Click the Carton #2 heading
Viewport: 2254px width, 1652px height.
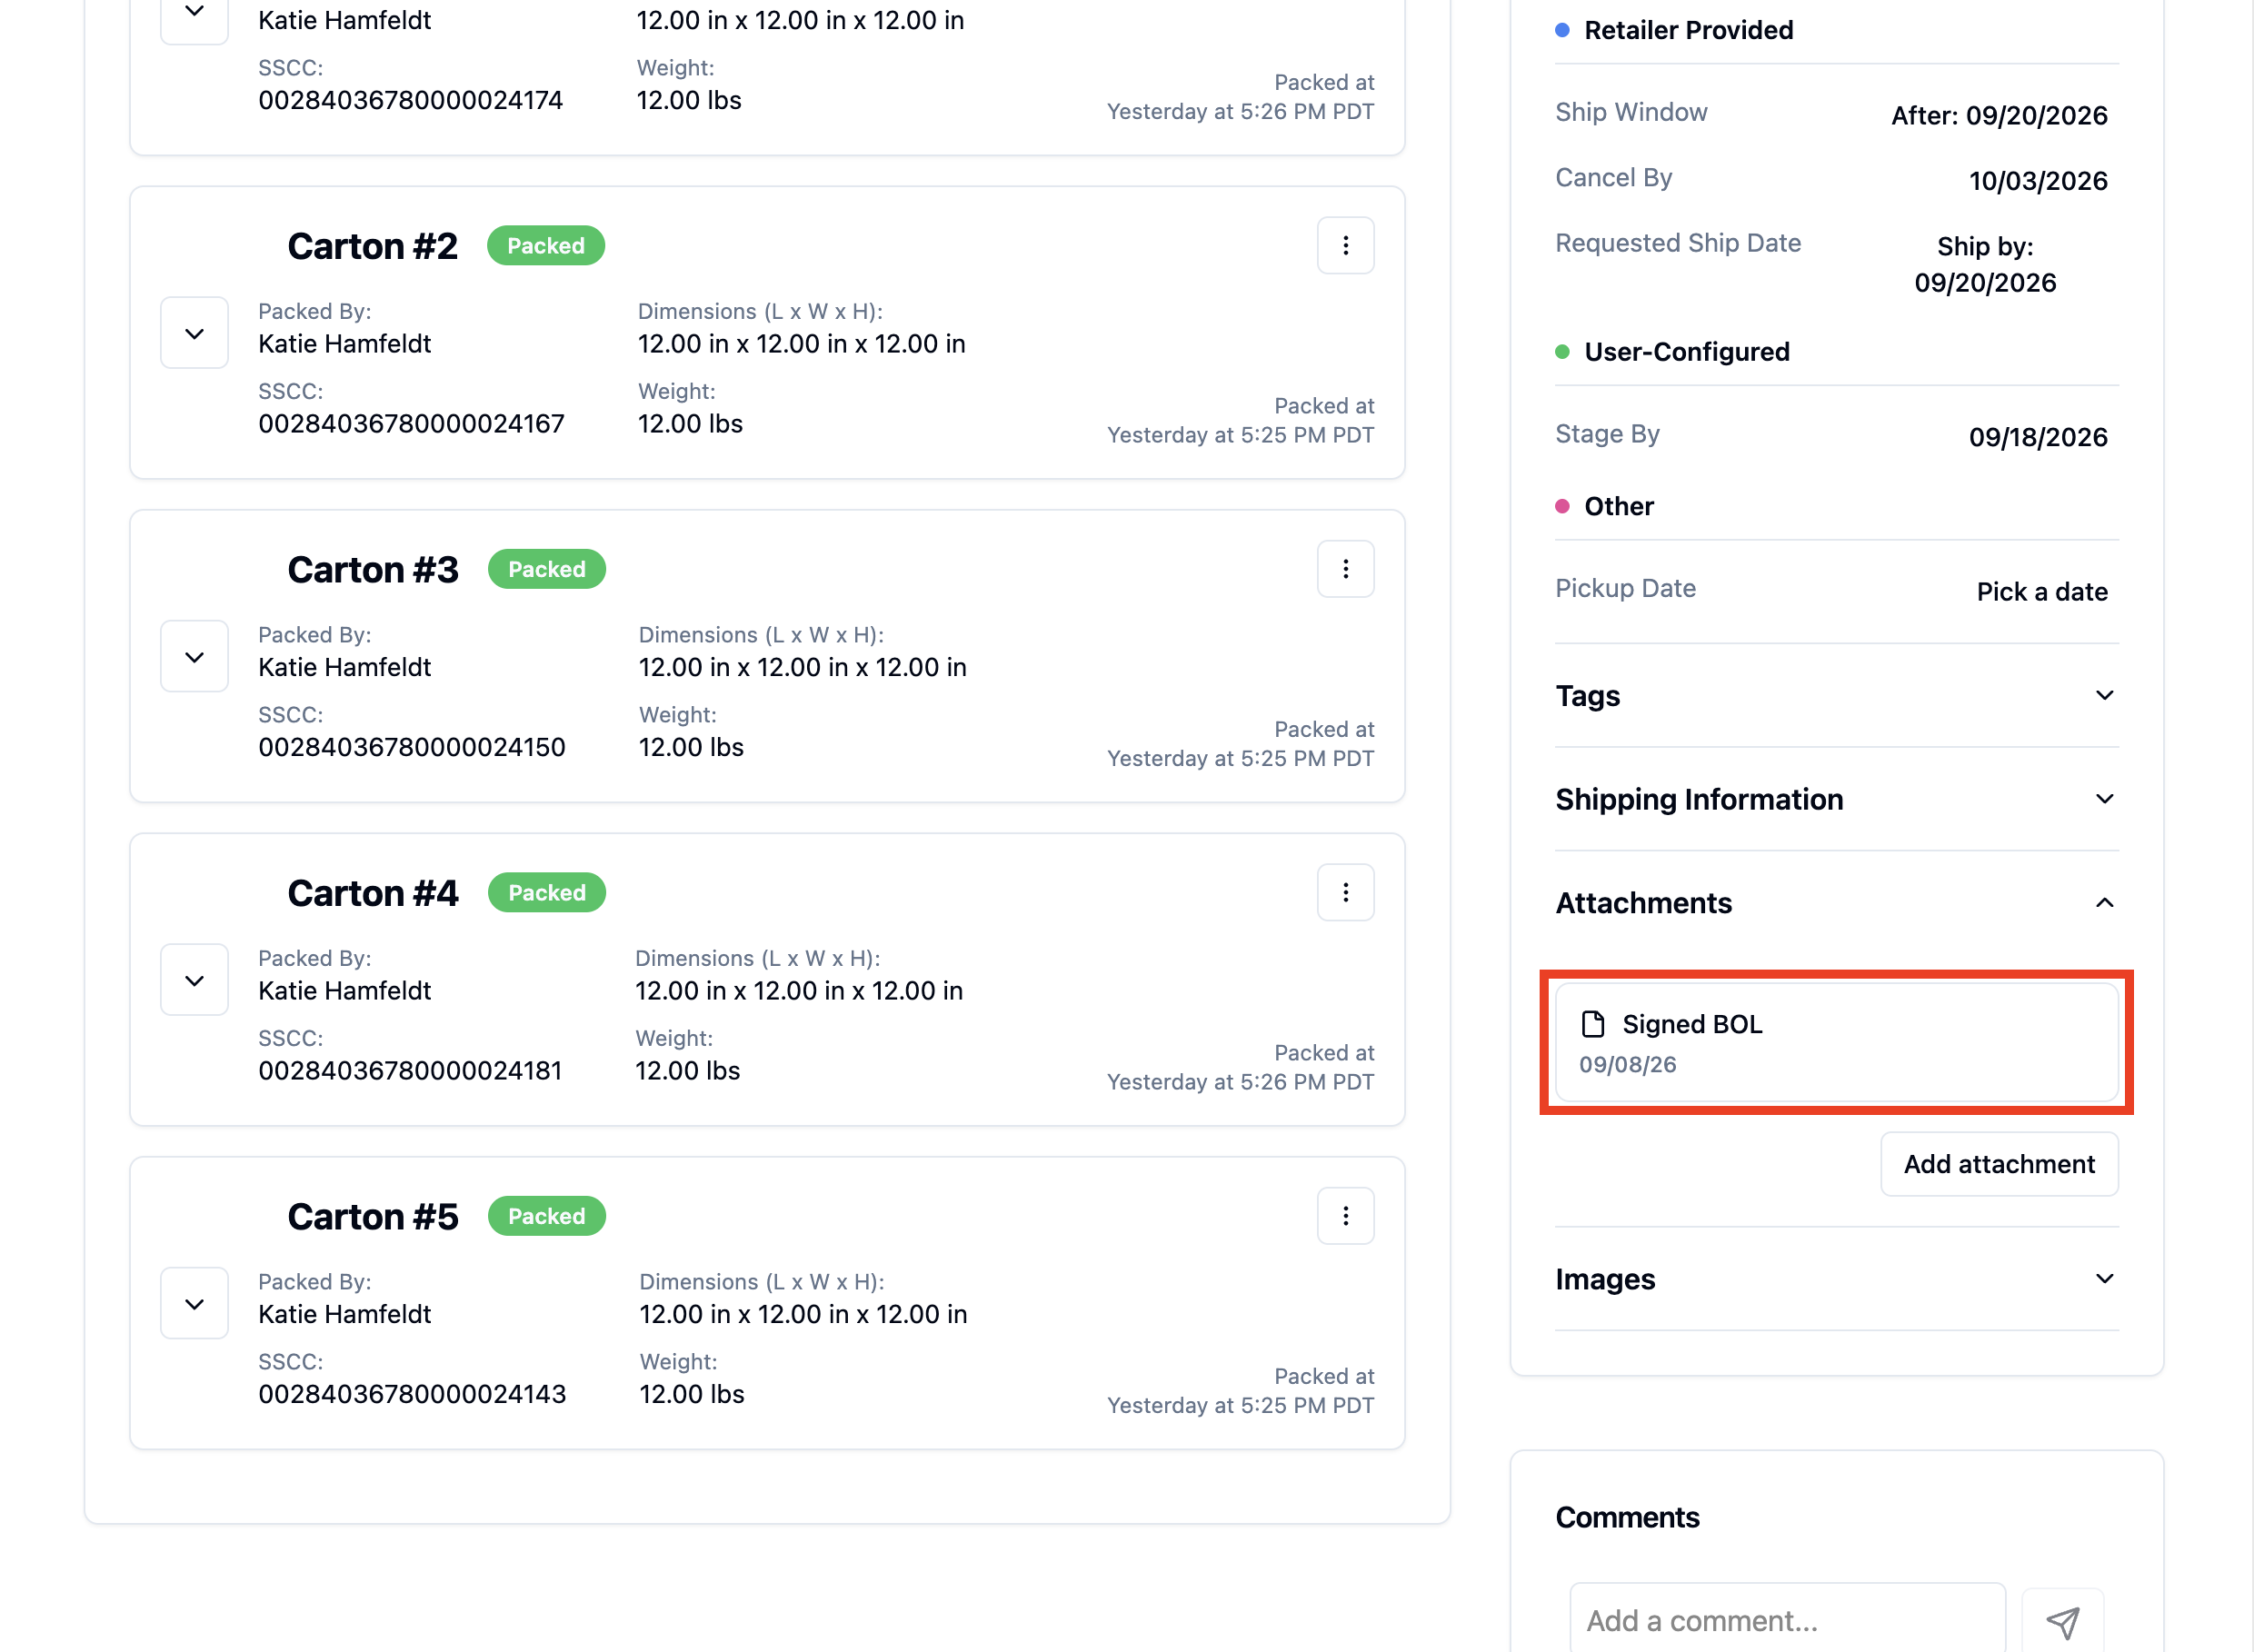pos(372,246)
